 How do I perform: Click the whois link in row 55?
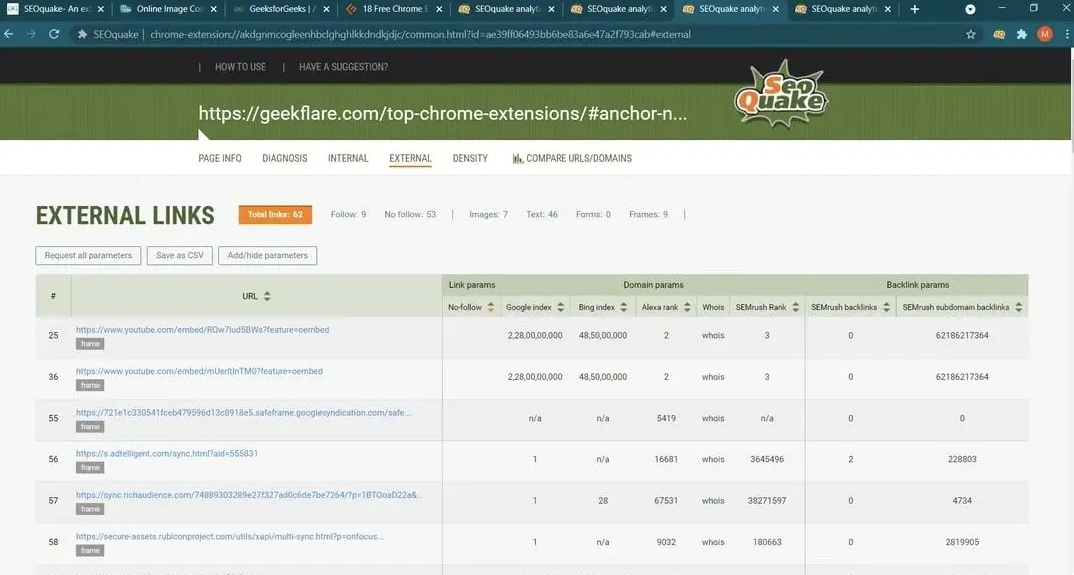(x=713, y=418)
